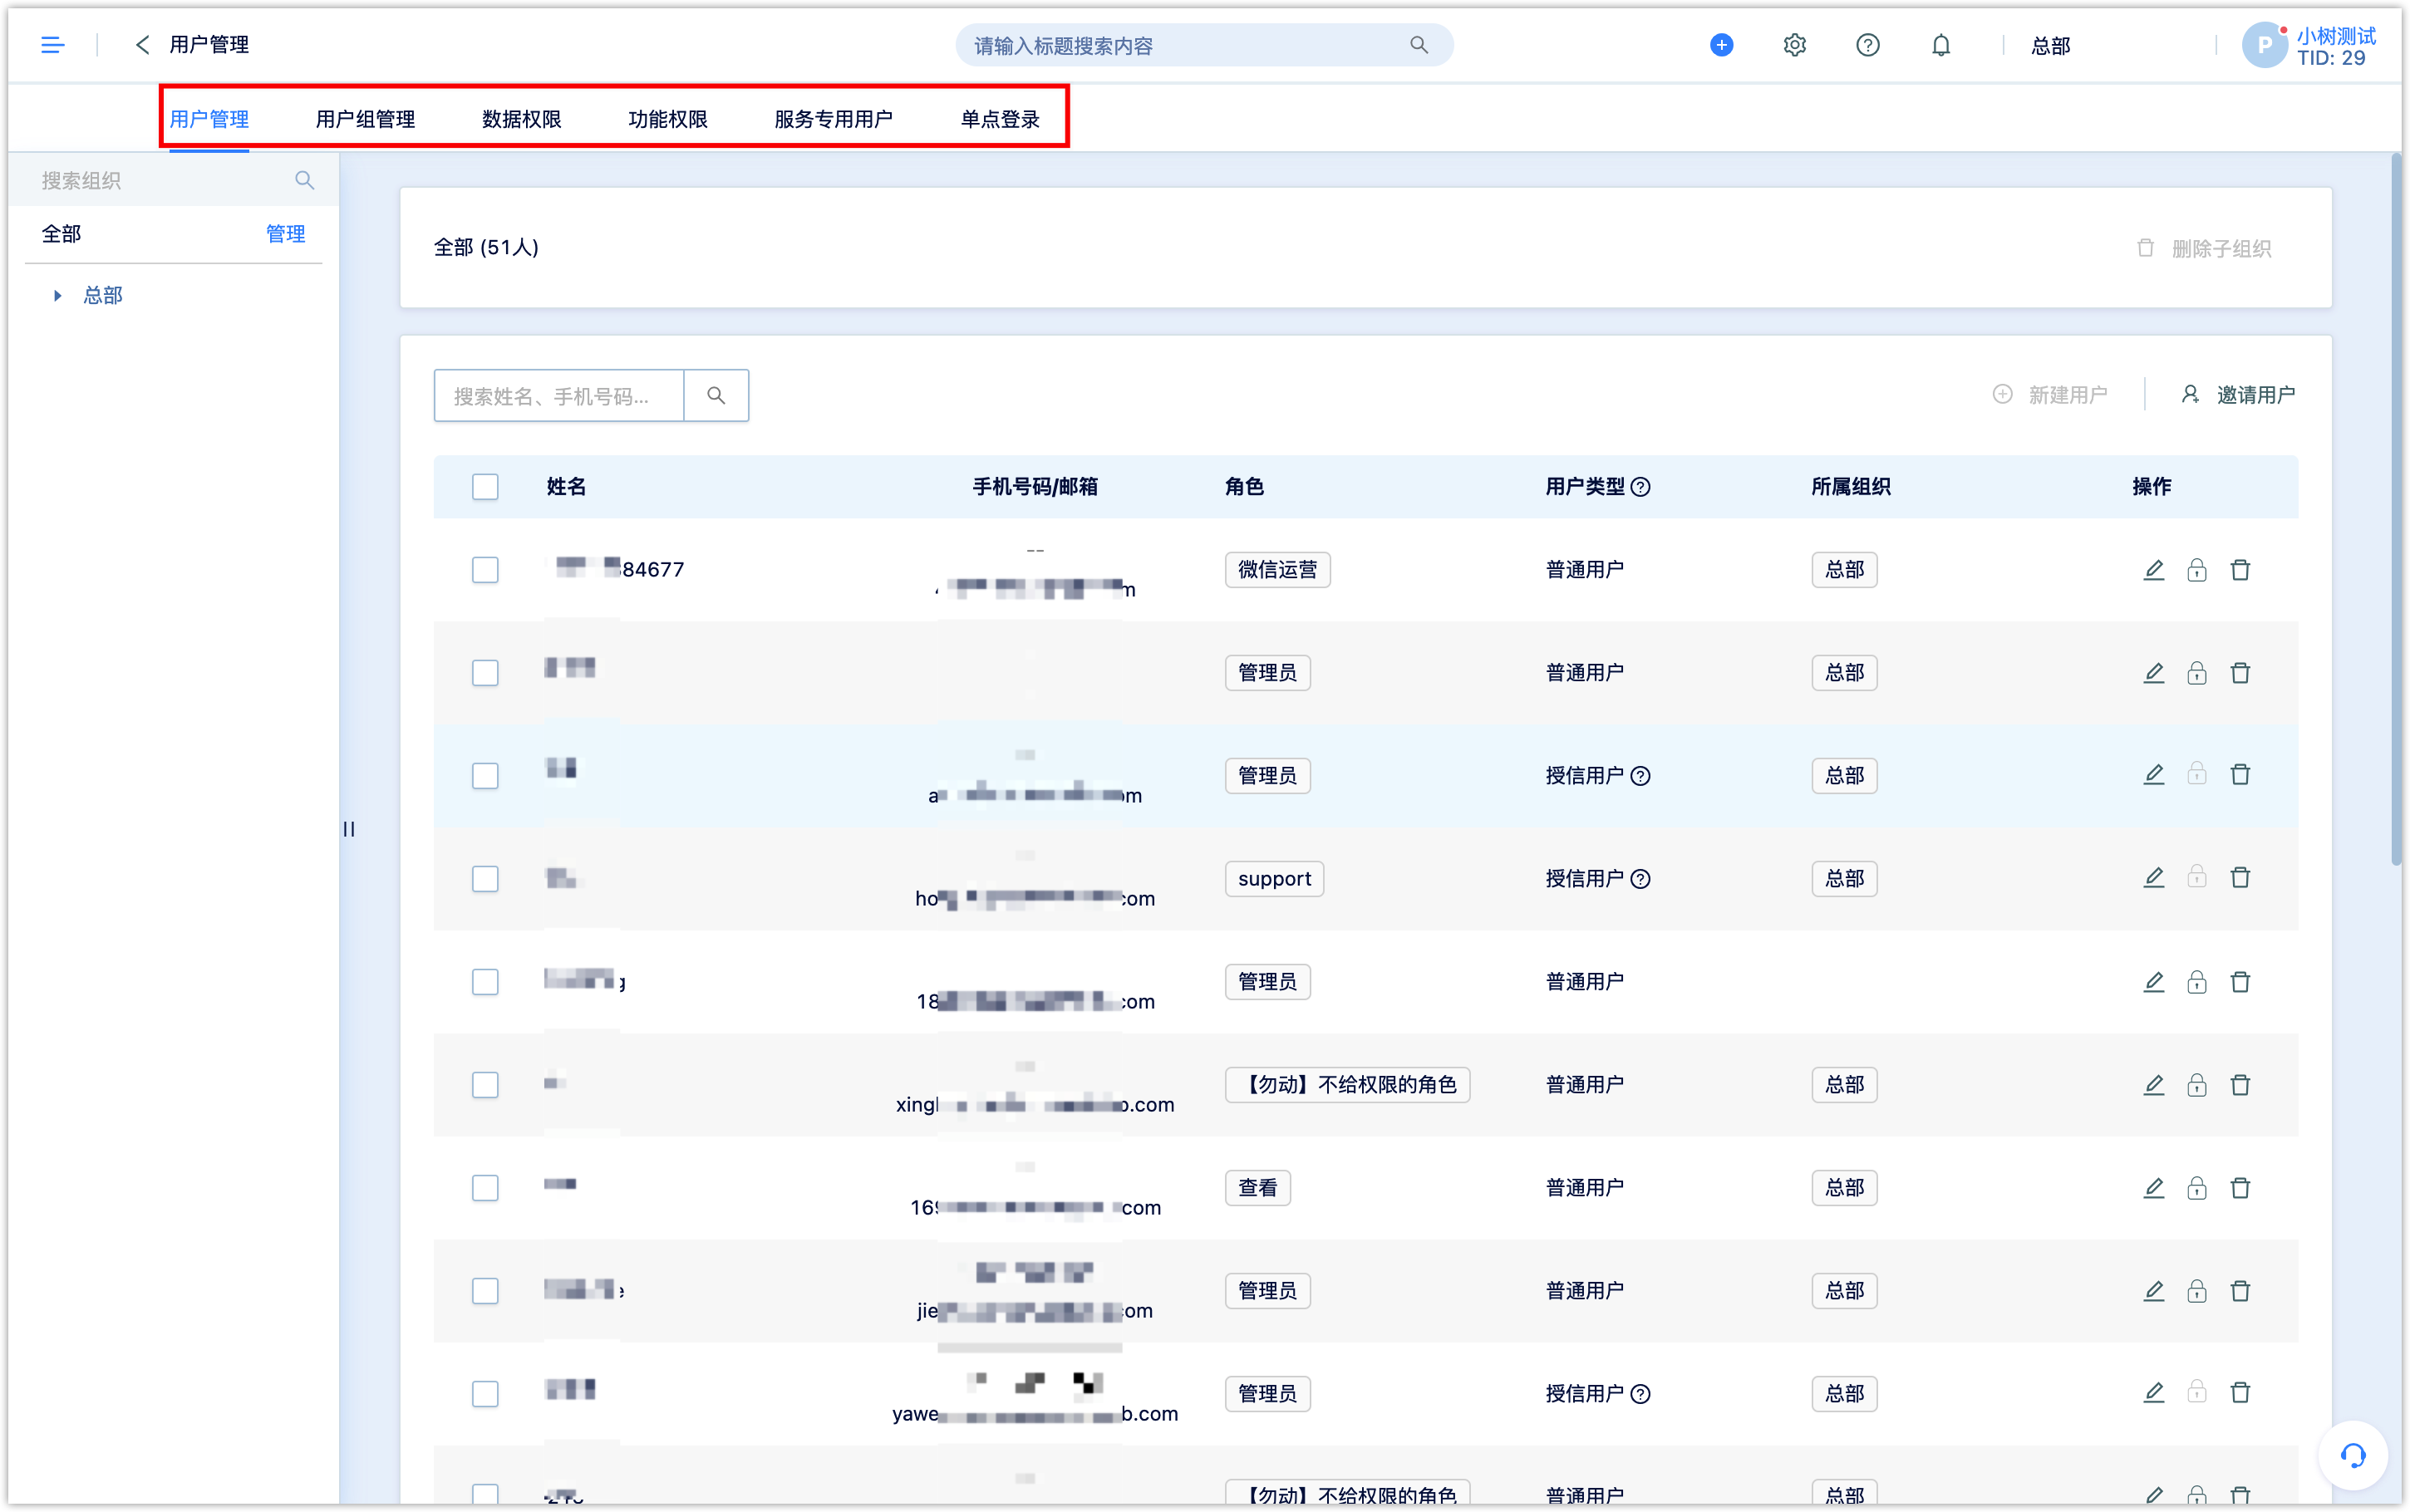
Task: Edit the 微信运营 user row
Action: click(x=2154, y=570)
